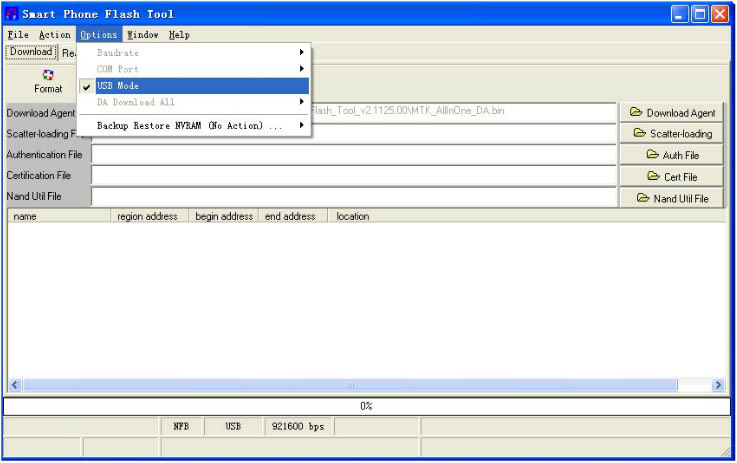This screenshot has height=463, width=737.
Task: Switch to the Download tab
Action: coord(30,52)
